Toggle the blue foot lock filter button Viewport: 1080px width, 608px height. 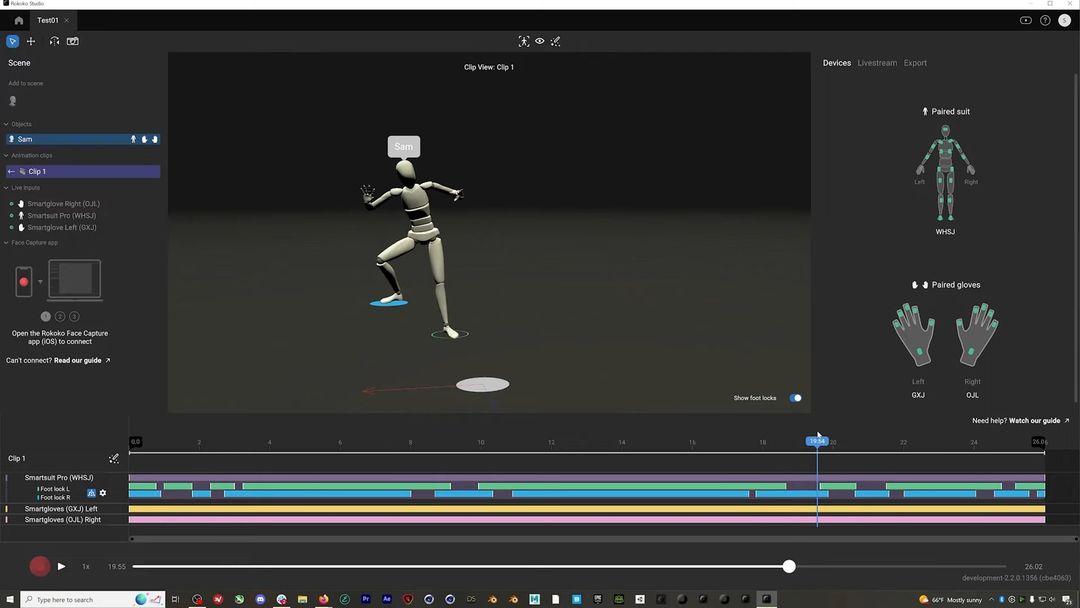pos(91,493)
